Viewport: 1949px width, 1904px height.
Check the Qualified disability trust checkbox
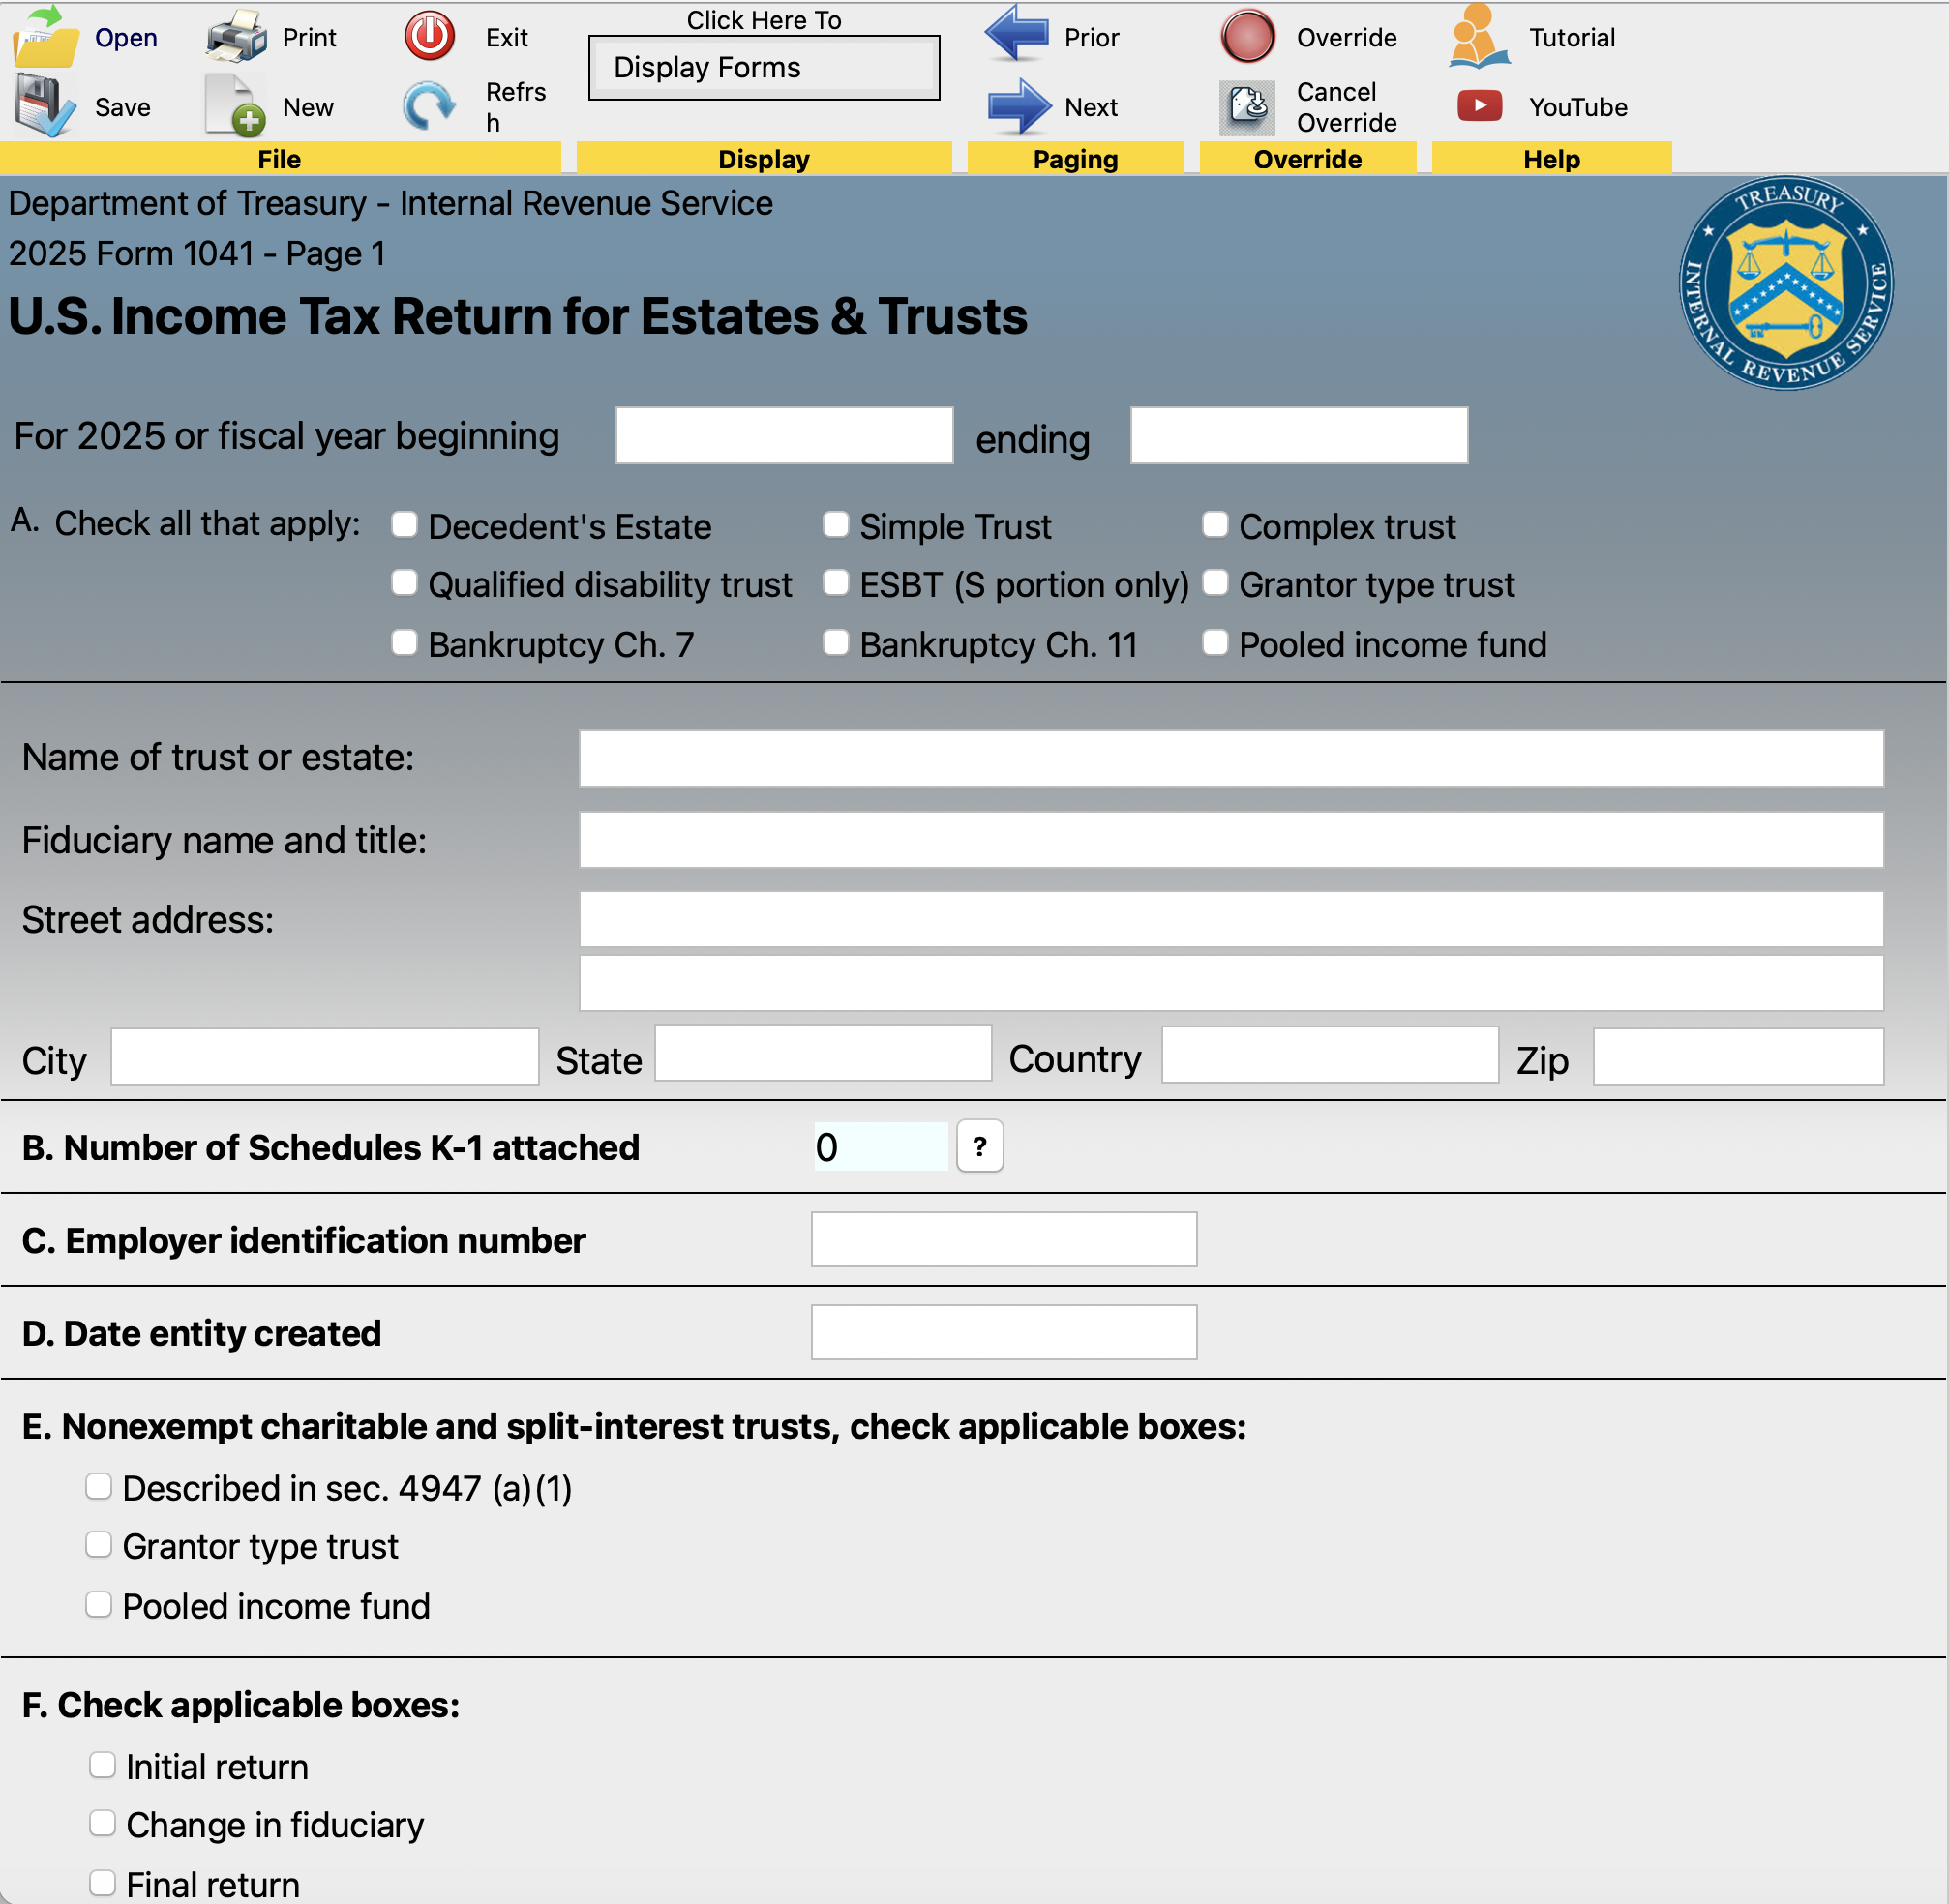404,582
